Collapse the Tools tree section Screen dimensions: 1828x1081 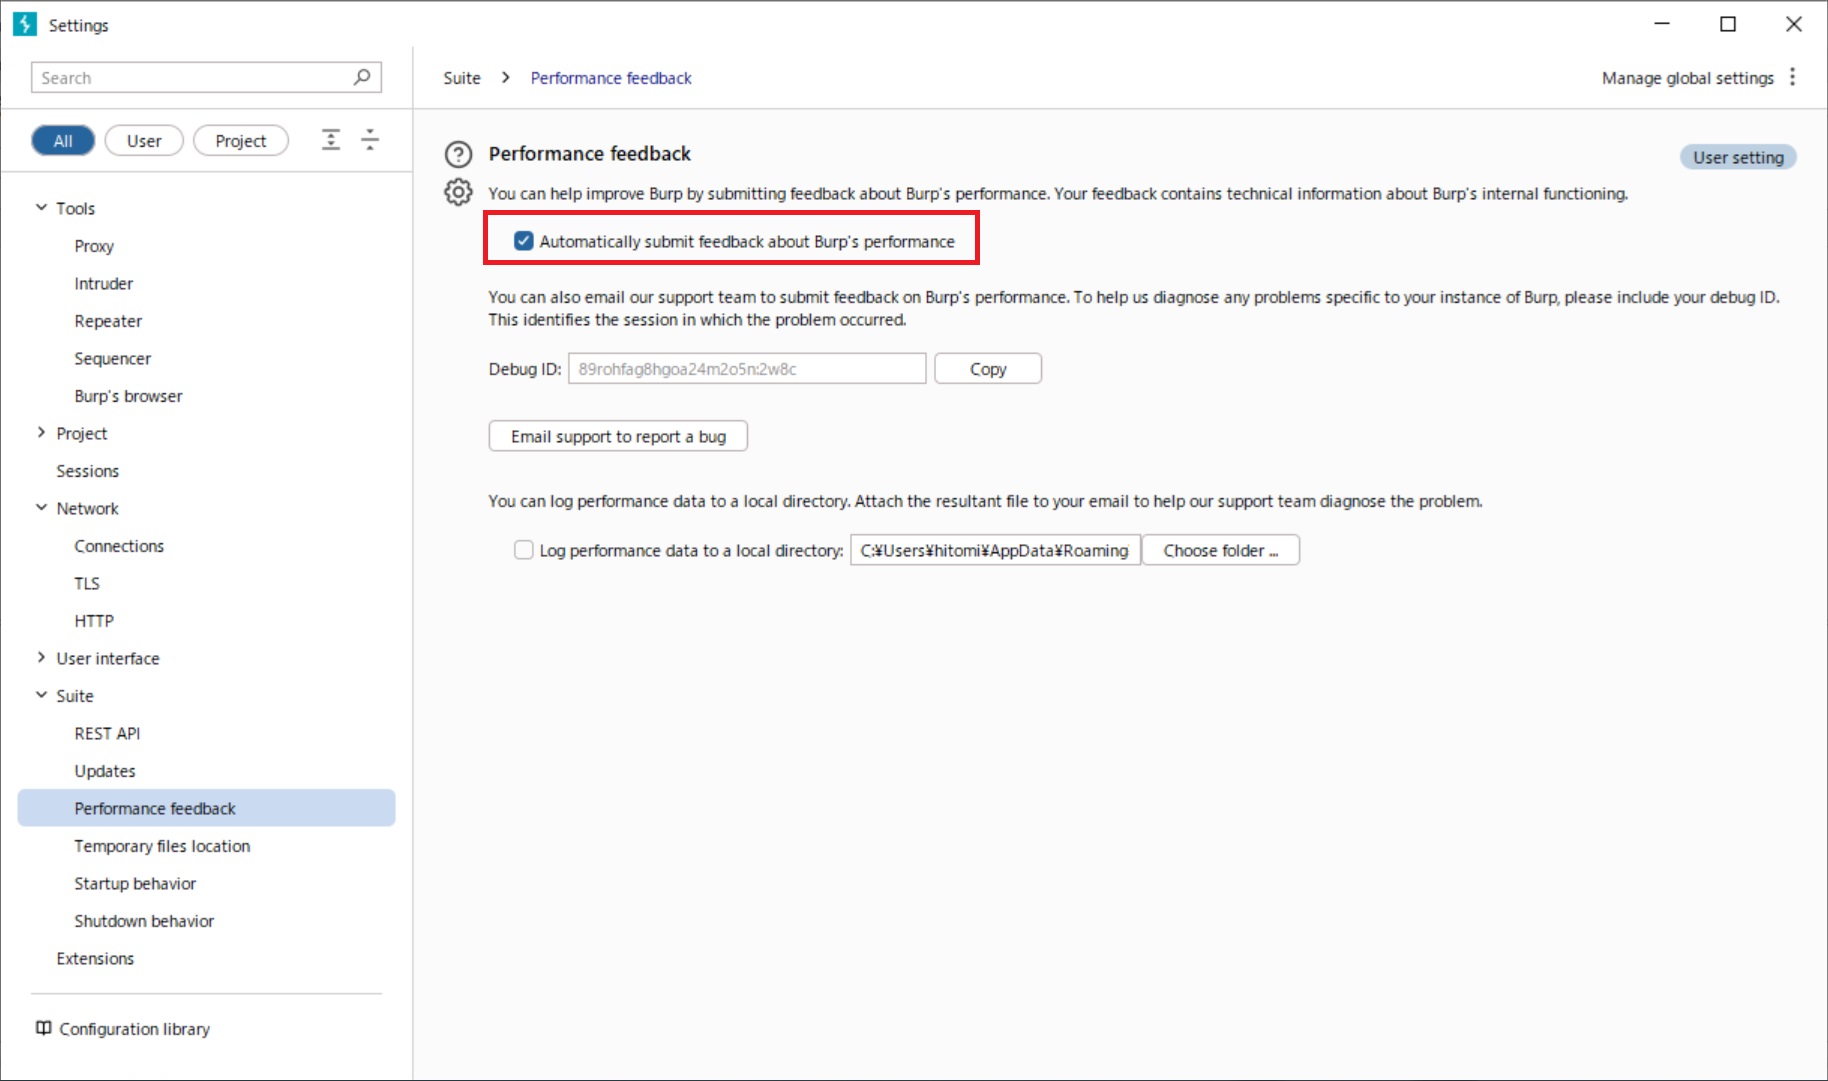(x=41, y=208)
